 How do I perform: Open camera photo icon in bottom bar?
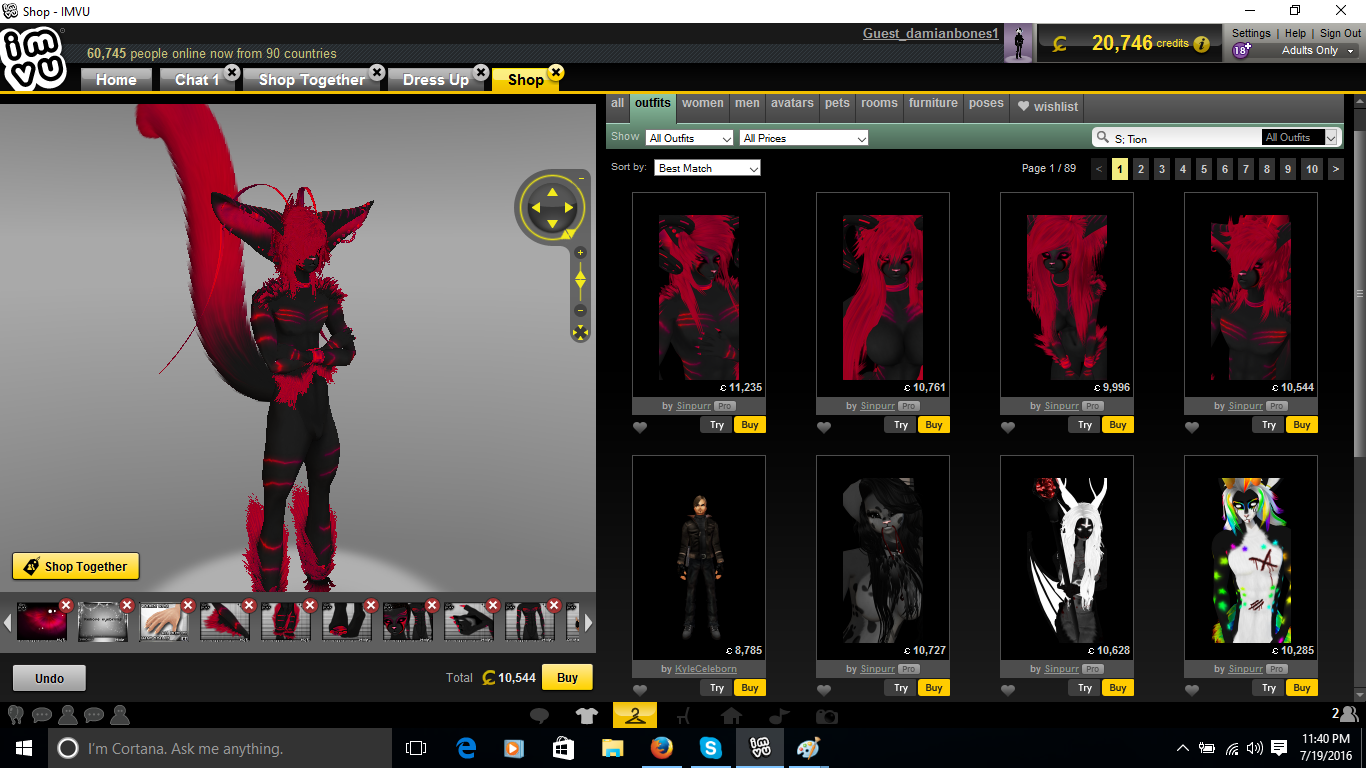coord(827,716)
